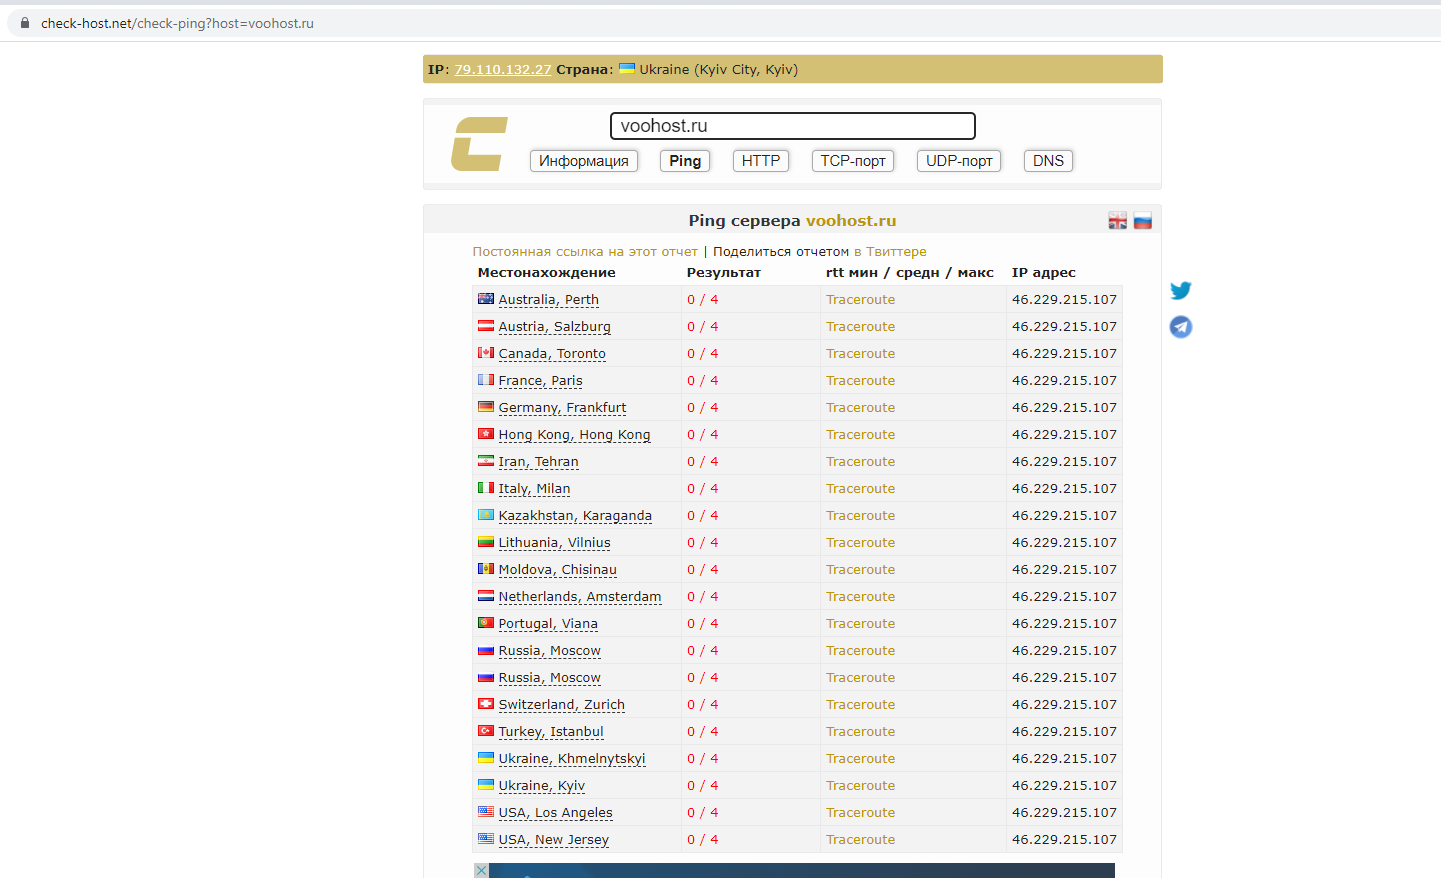
Task: Open the TCP-порт check tab
Action: pyautogui.click(x=853, y=161)
